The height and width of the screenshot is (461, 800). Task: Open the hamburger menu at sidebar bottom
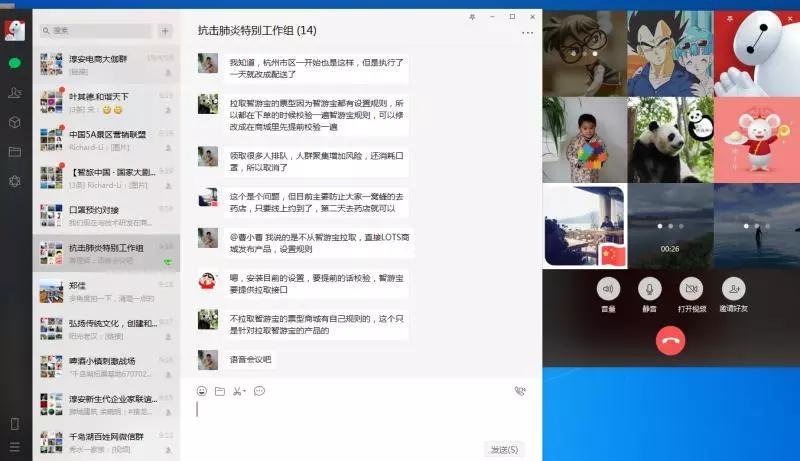point(15,447)
